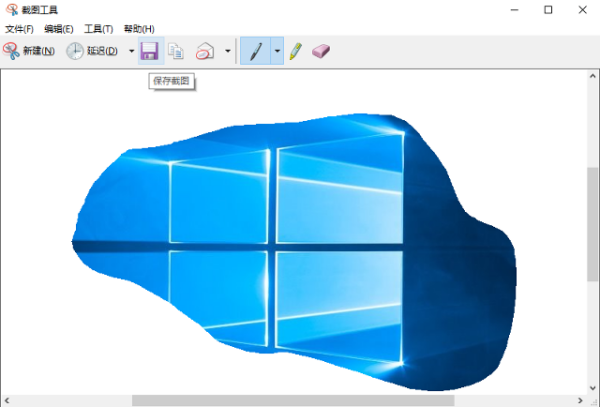600x407 pixels.
Task: Close the Snipping Tool window
Action: (x=582, y=10)
